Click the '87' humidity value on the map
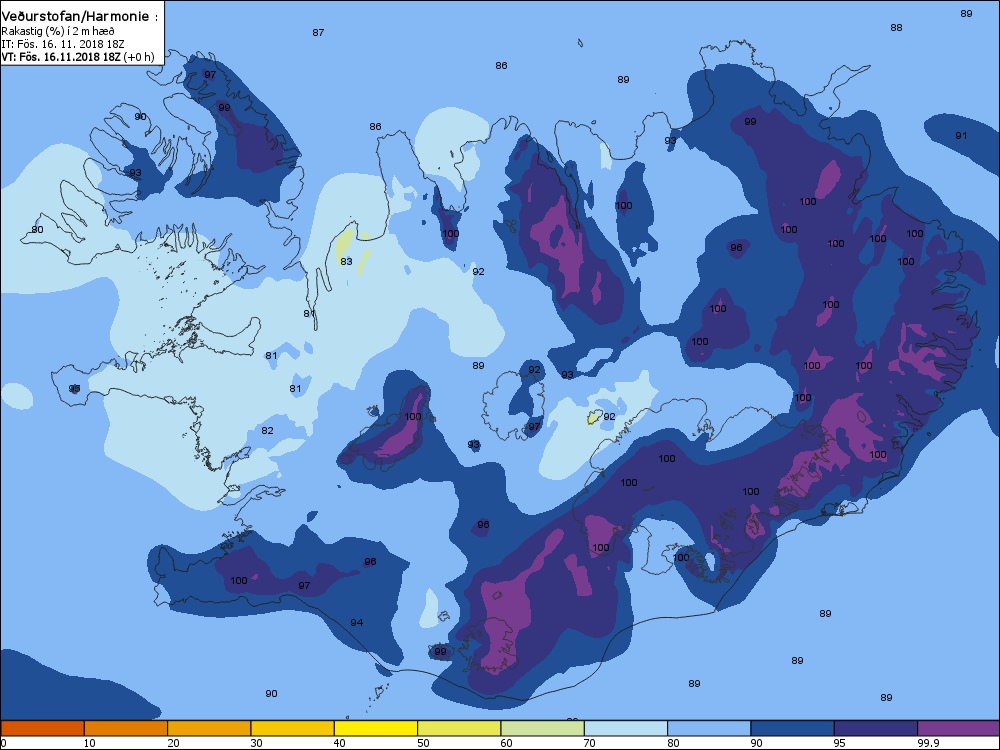Viewport: 1000px width, 750px height. click(318, 33)
